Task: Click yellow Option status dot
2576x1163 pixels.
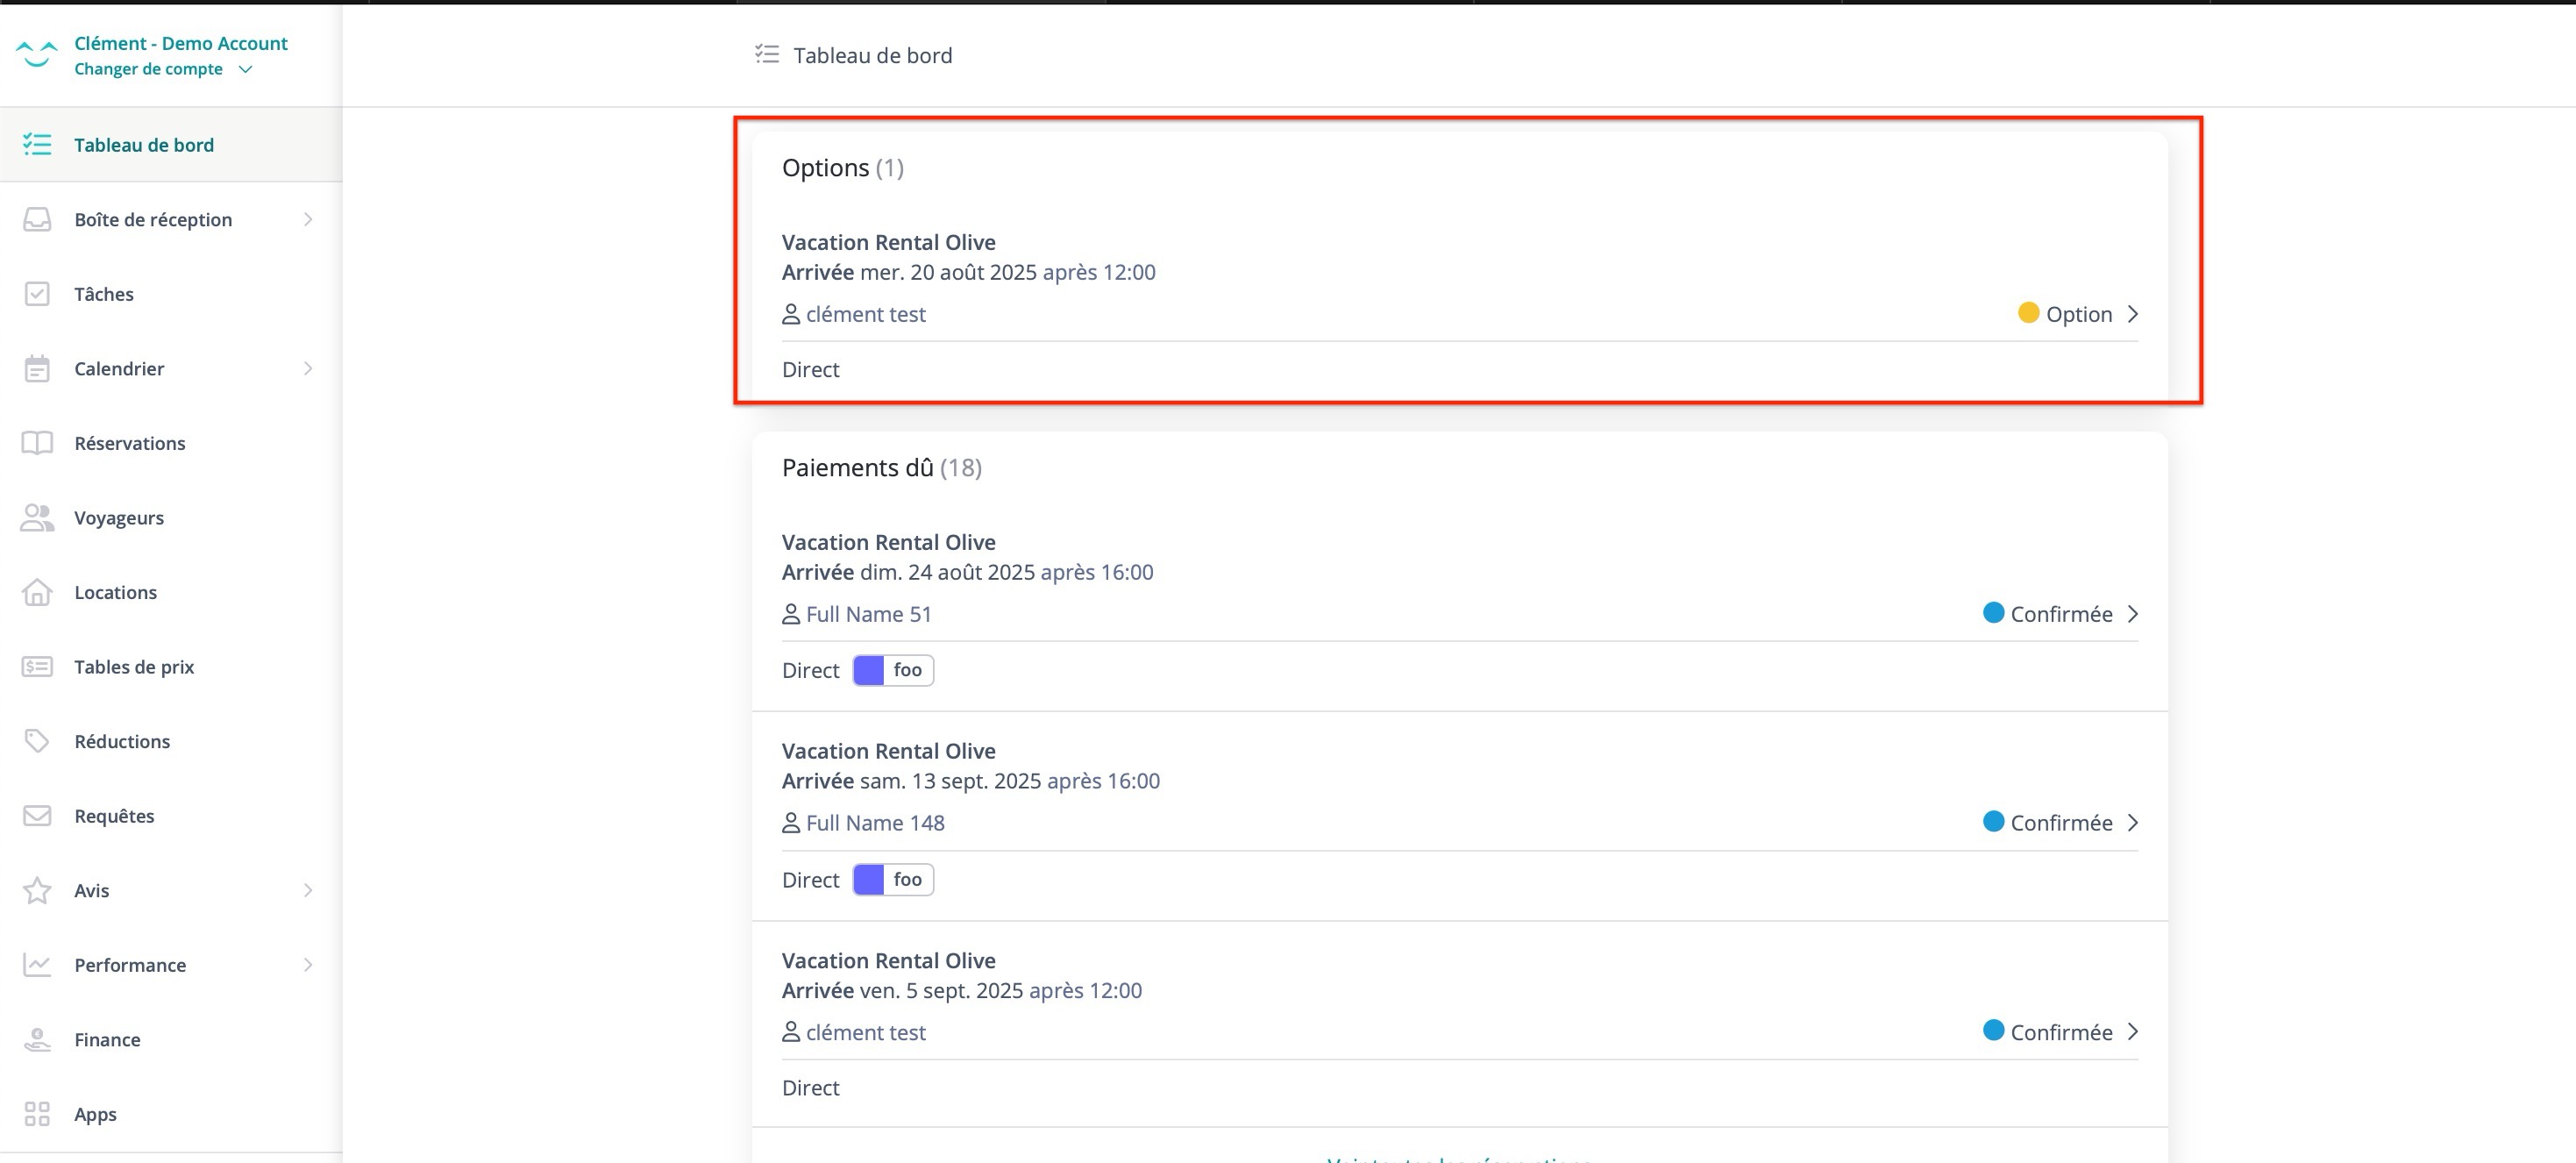Action: (x=2028, y=313)
